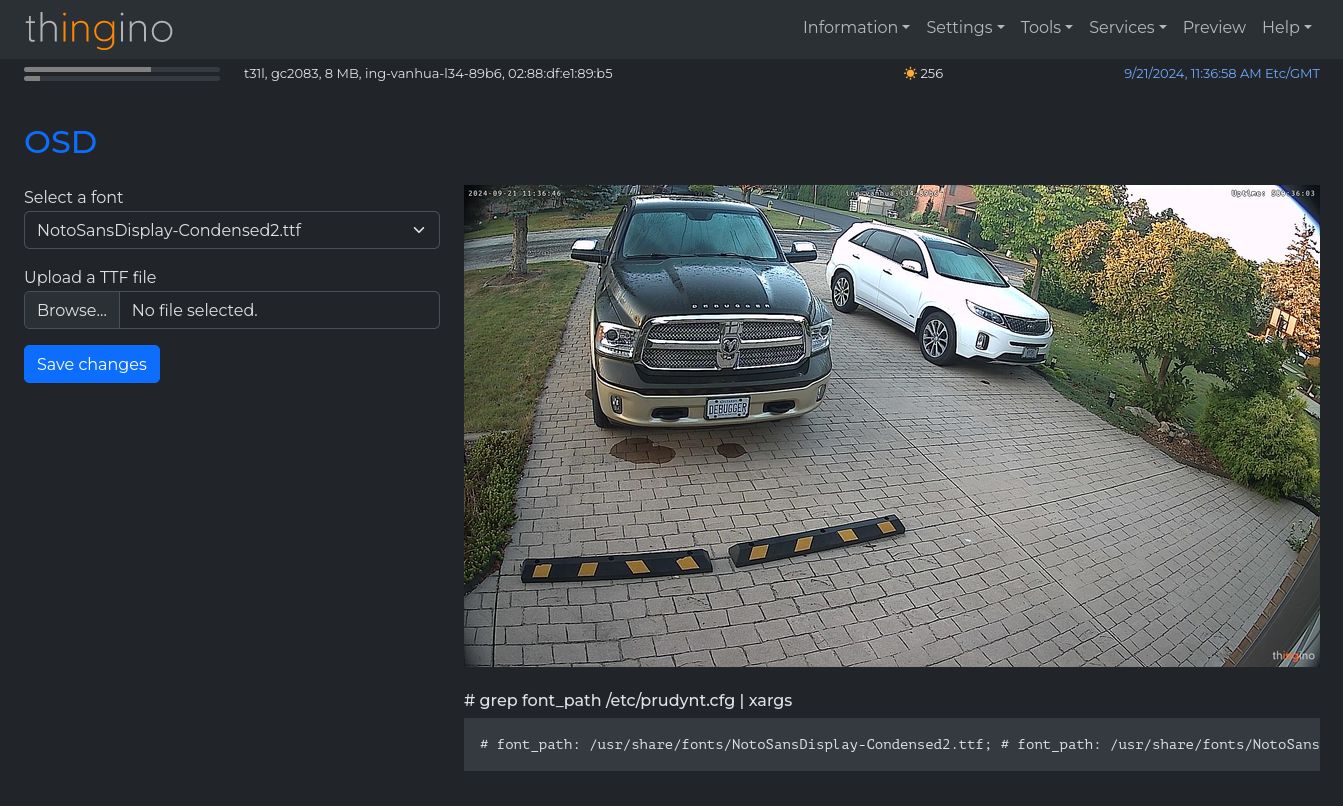Open the Settings menu
This screenshot has height=806, width=1343.
(965, 28)
